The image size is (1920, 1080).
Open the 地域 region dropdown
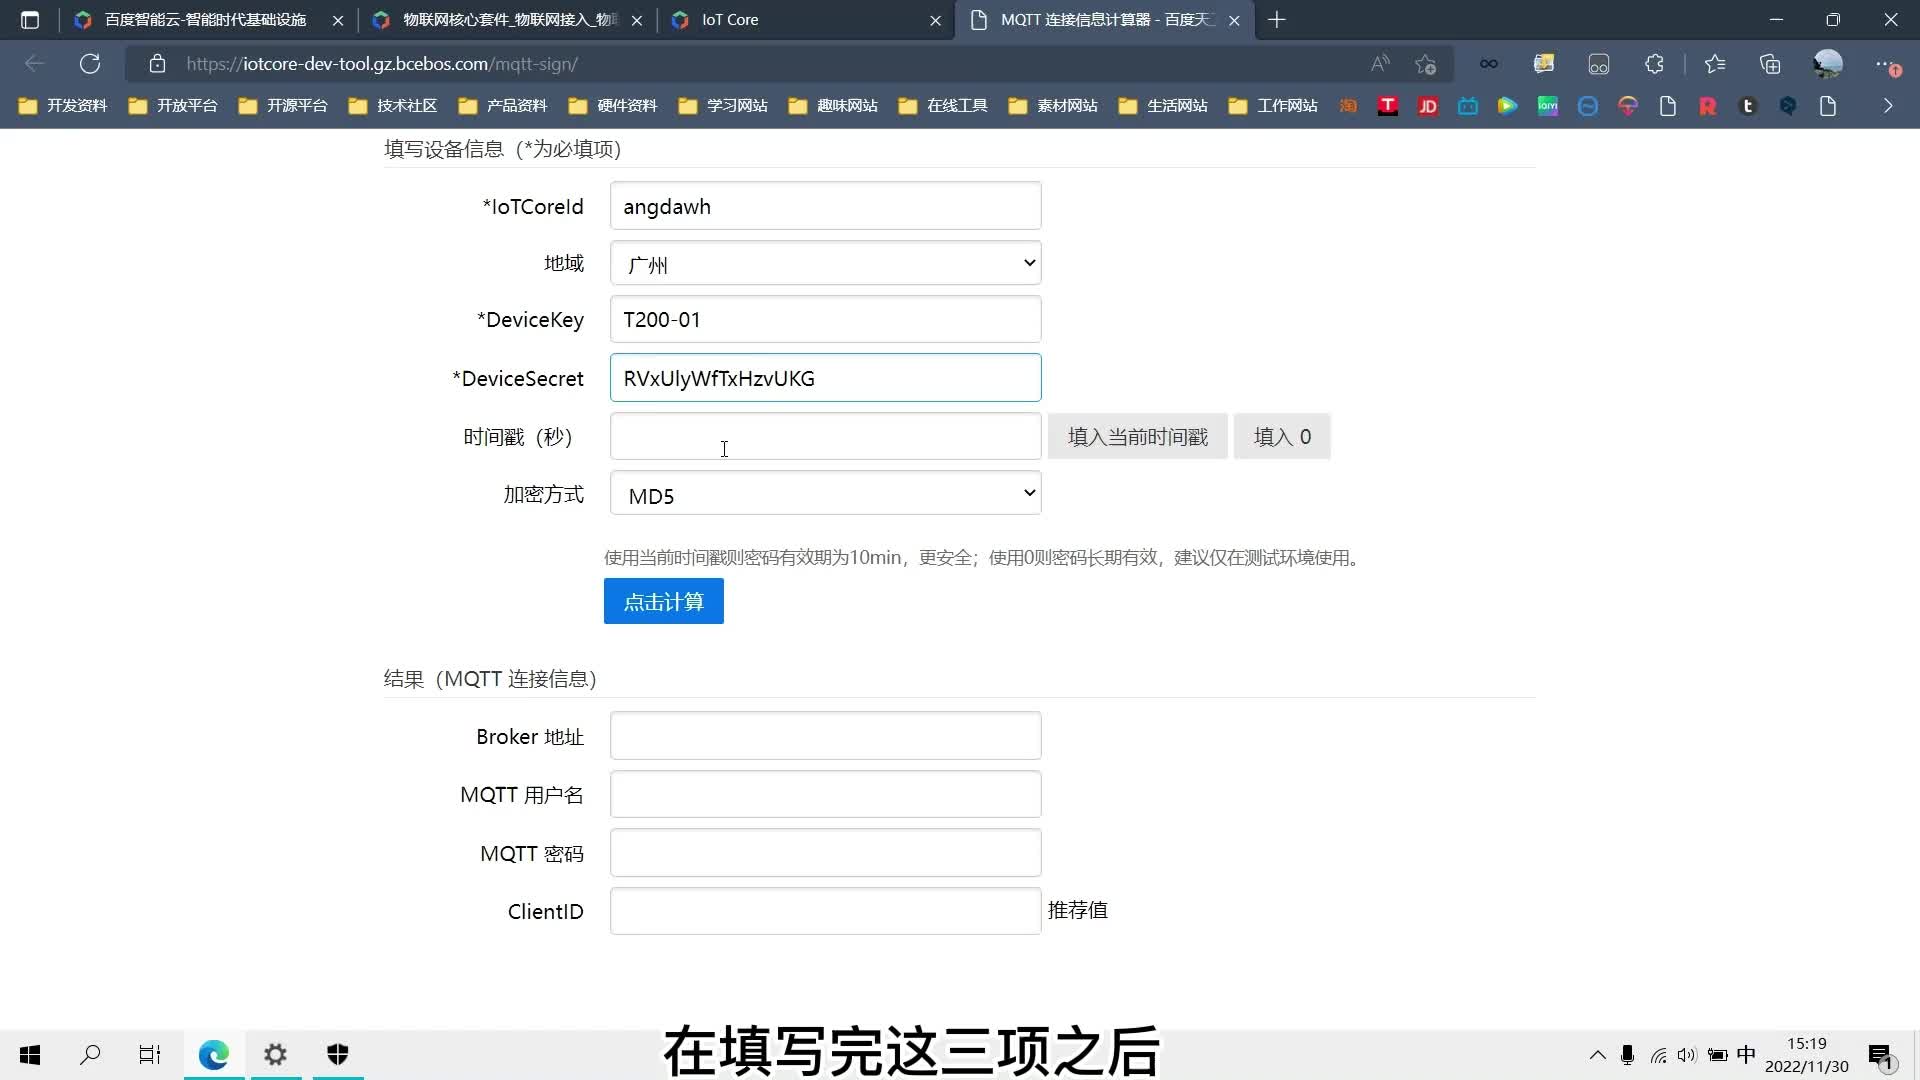pyautogui.click(x=825, y=264)
